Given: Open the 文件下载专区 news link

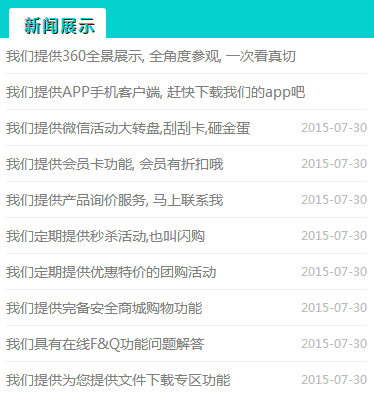Looking at the screenshot, I should point(118,380).
